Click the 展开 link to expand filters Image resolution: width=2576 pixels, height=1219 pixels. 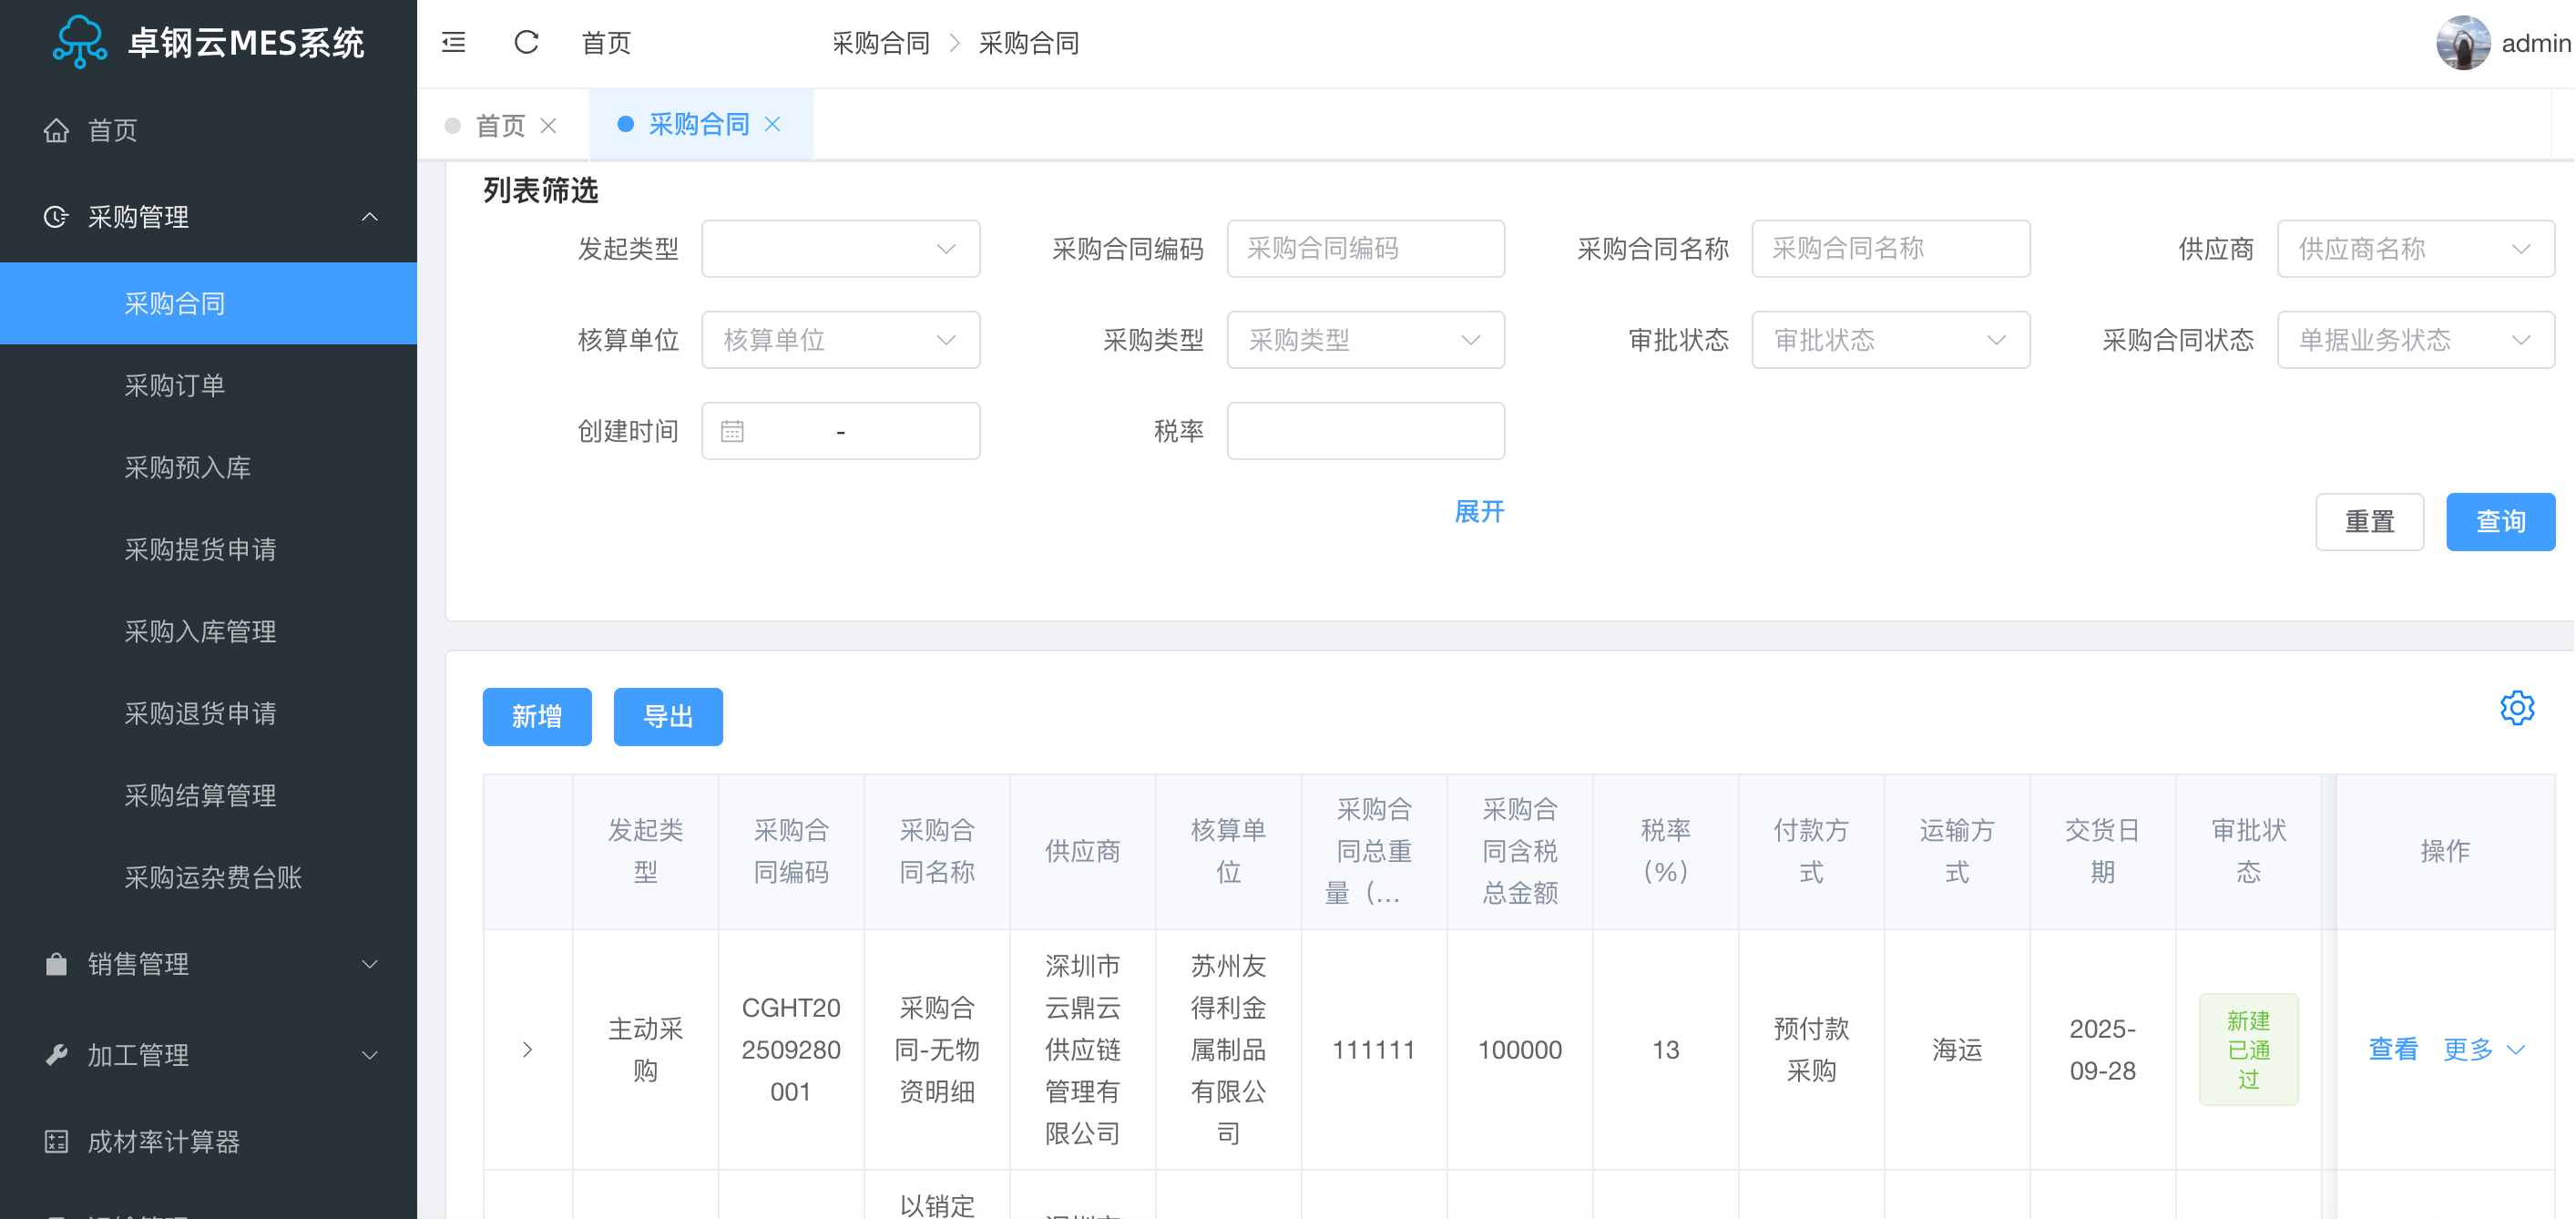[1479, 512]
